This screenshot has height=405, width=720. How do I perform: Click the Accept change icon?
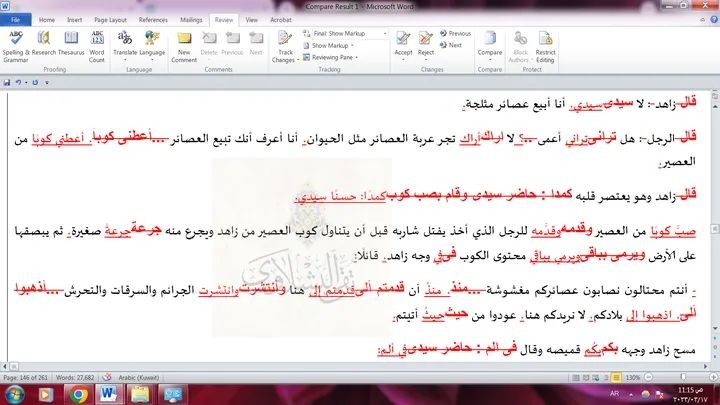403,38
